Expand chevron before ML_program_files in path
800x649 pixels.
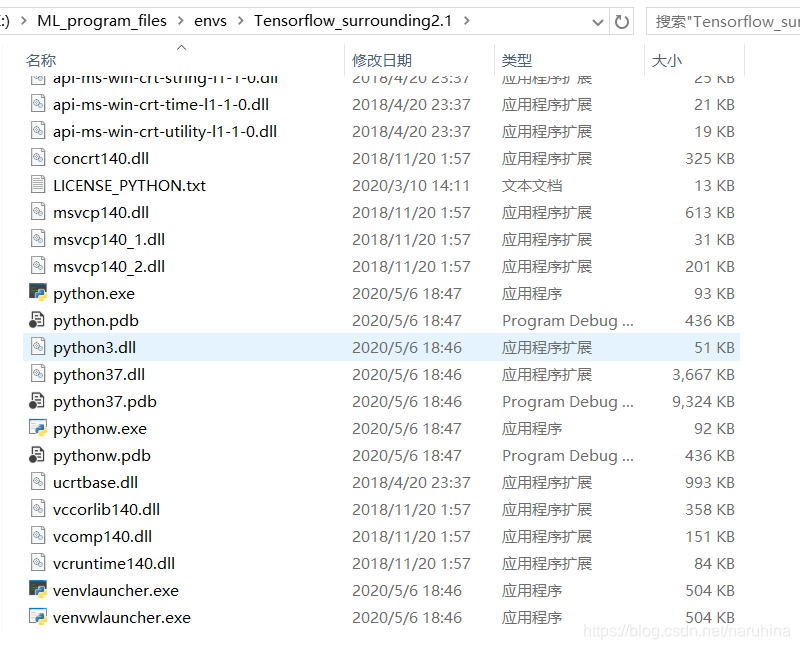point(23,21)
